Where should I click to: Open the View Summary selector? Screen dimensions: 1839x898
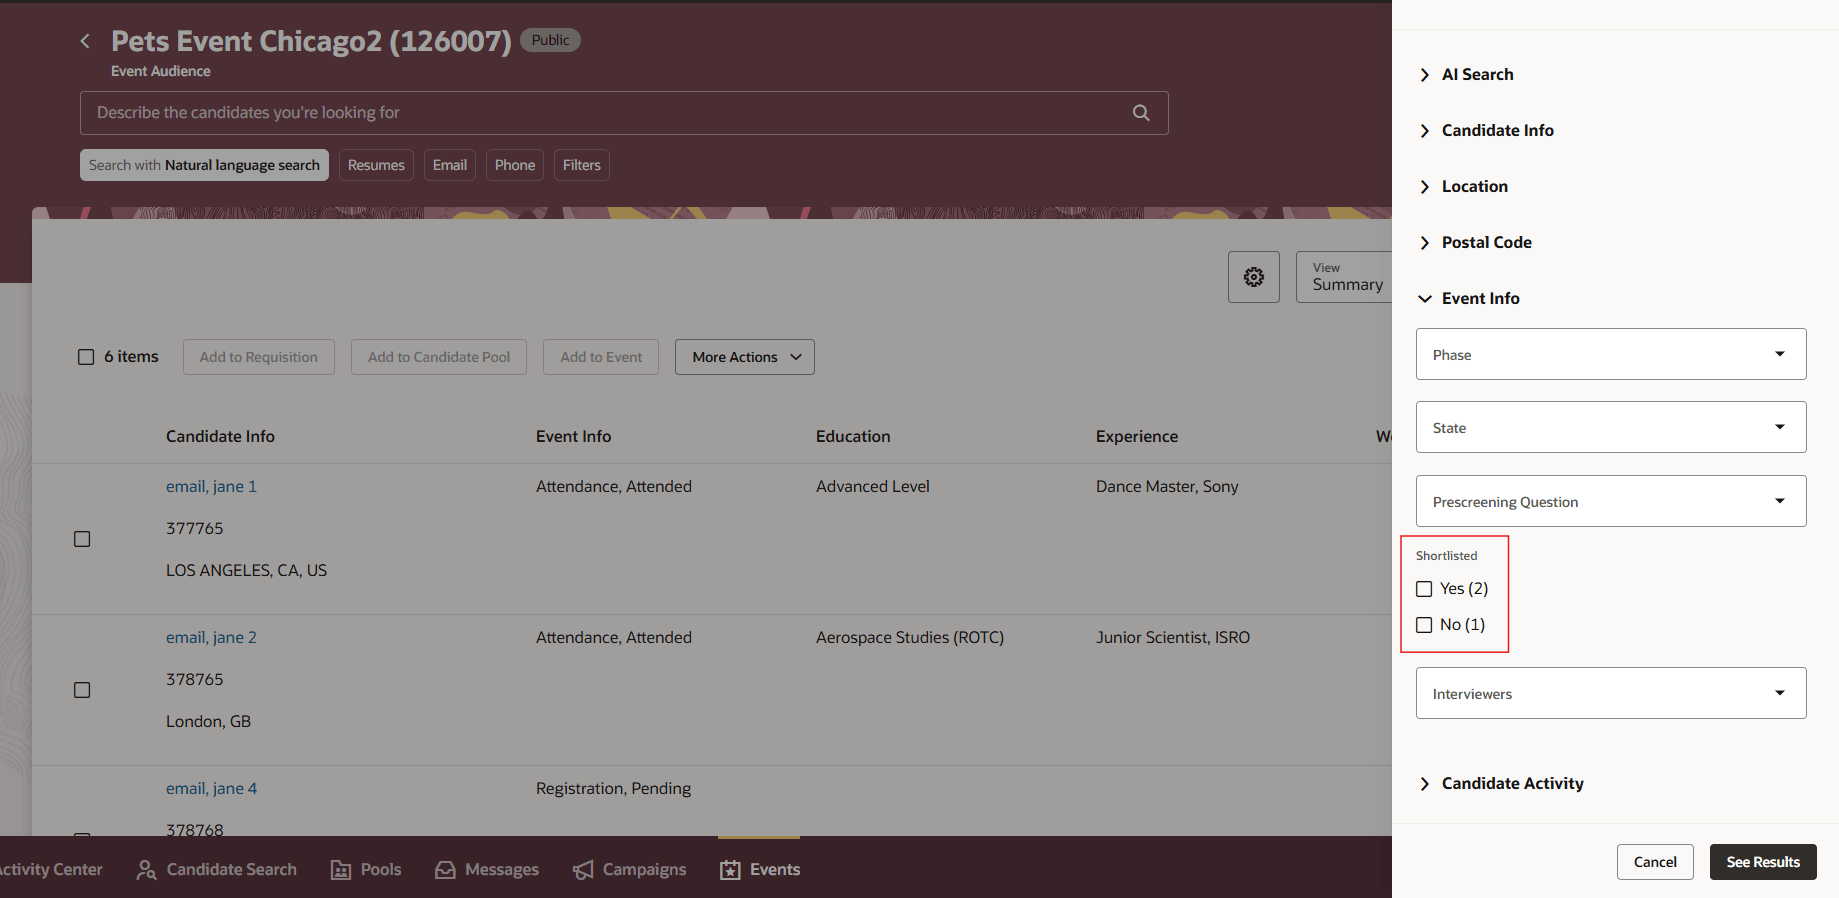pyautogui.click(x=1344, y=277)
